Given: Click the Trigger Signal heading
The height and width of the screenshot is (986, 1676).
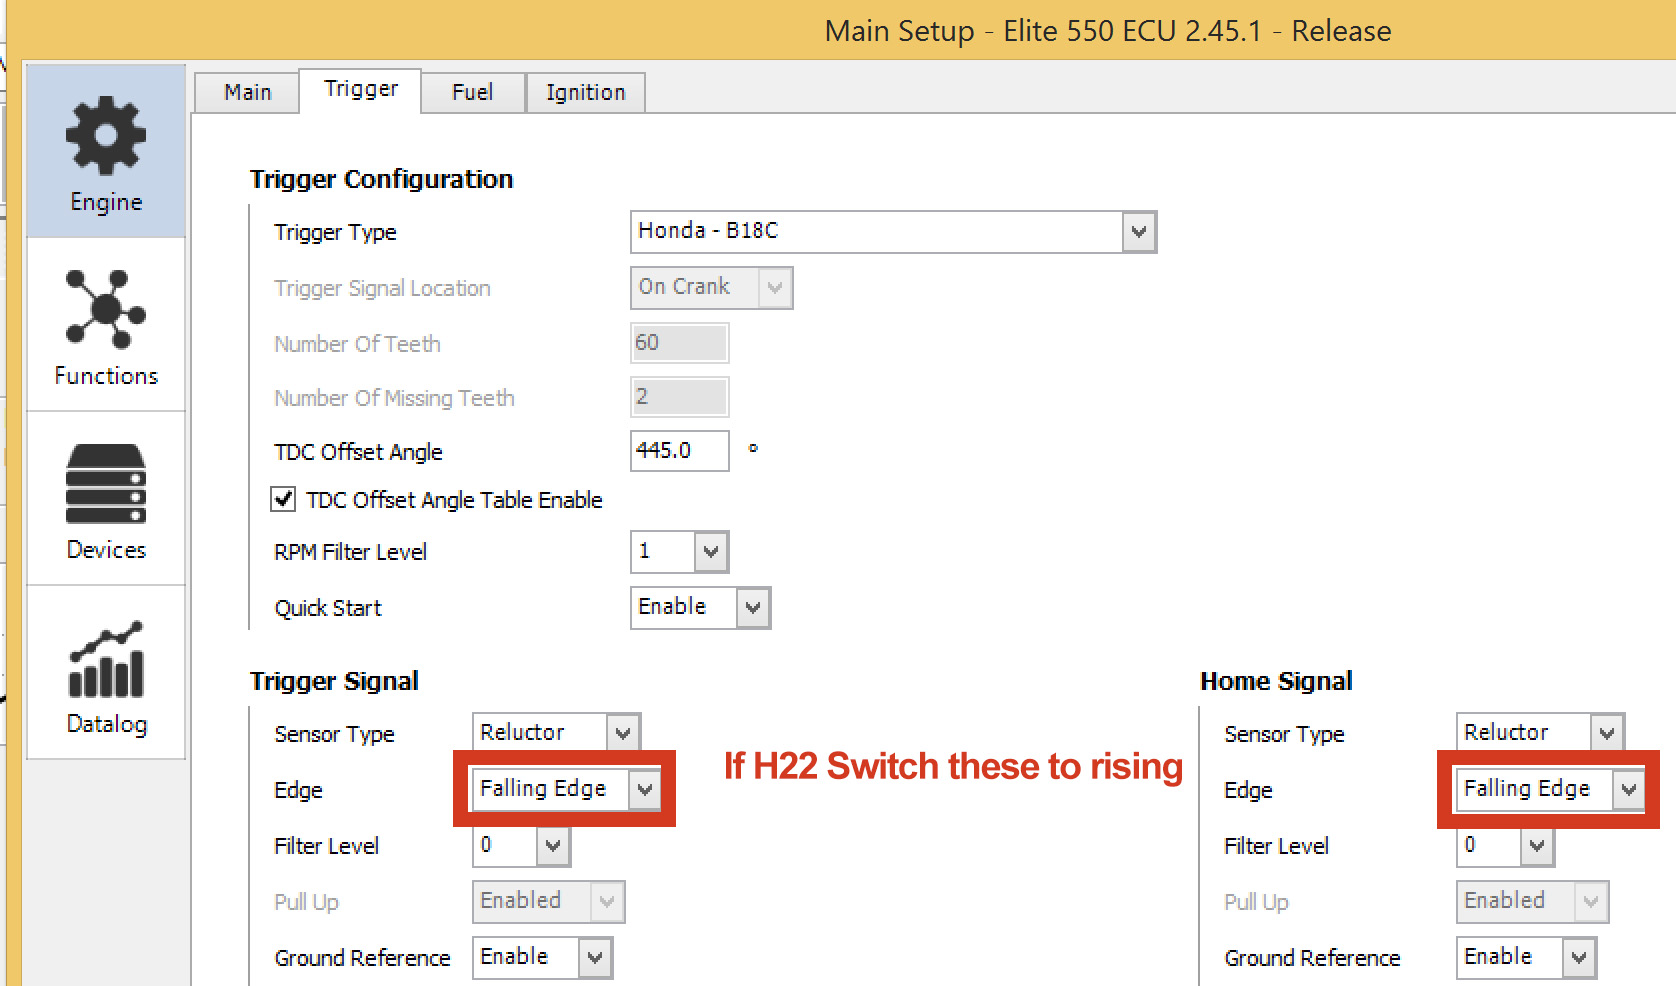Looking at the screenshot, I should (x=334, y=681).
